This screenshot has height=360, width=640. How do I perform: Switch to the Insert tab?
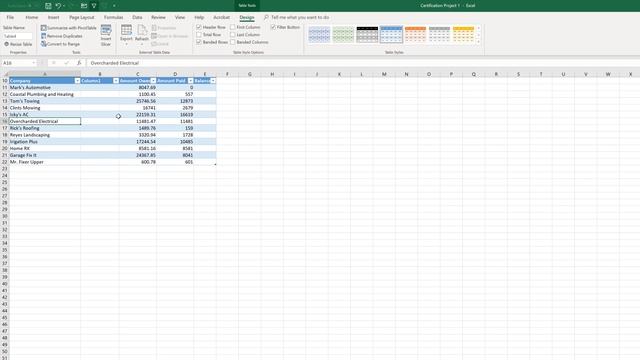coord(53,17)
